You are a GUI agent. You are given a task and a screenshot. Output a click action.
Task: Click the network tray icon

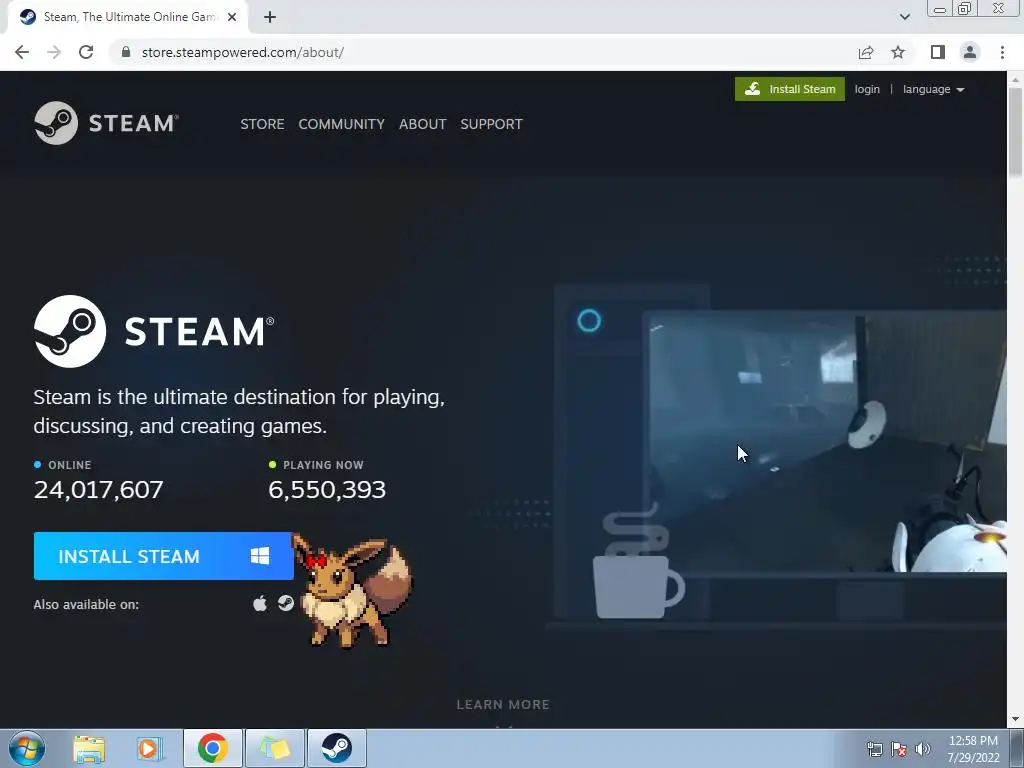(x=874, y=749)
